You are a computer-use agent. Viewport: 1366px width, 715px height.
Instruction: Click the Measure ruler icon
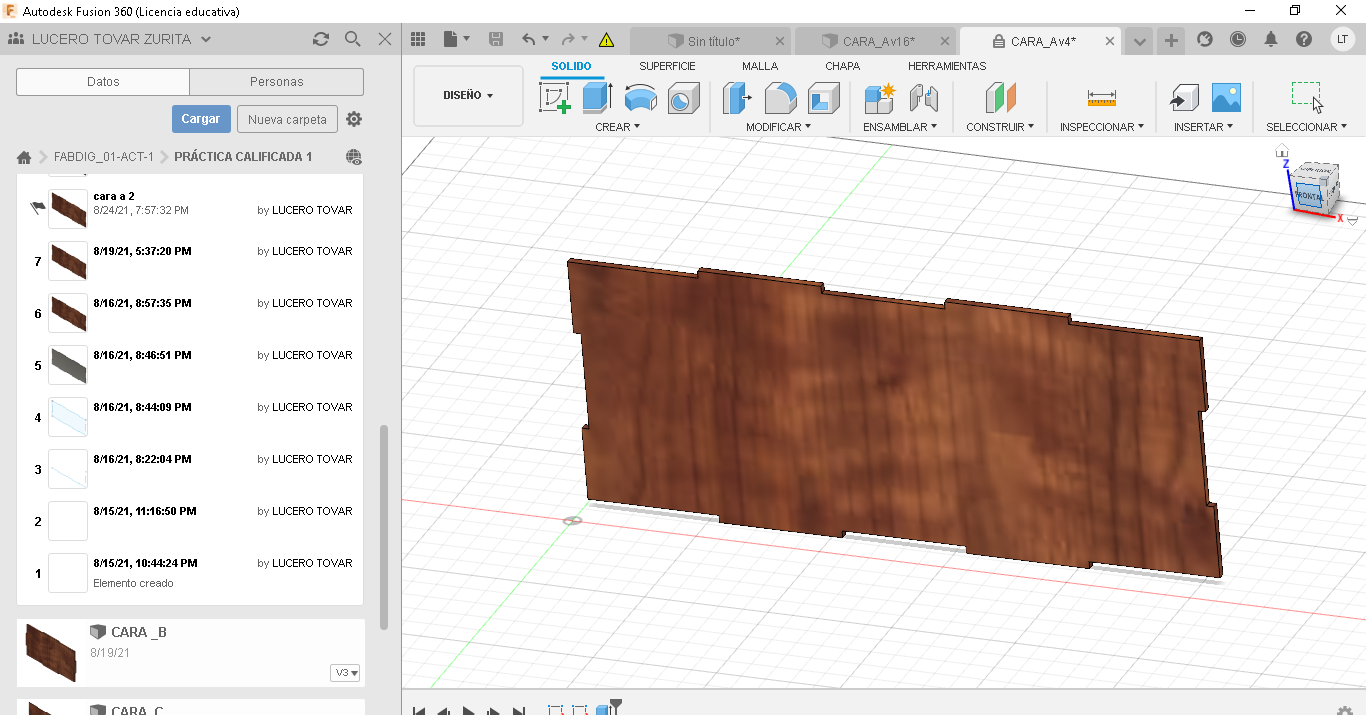click(x=1101, y=98)
